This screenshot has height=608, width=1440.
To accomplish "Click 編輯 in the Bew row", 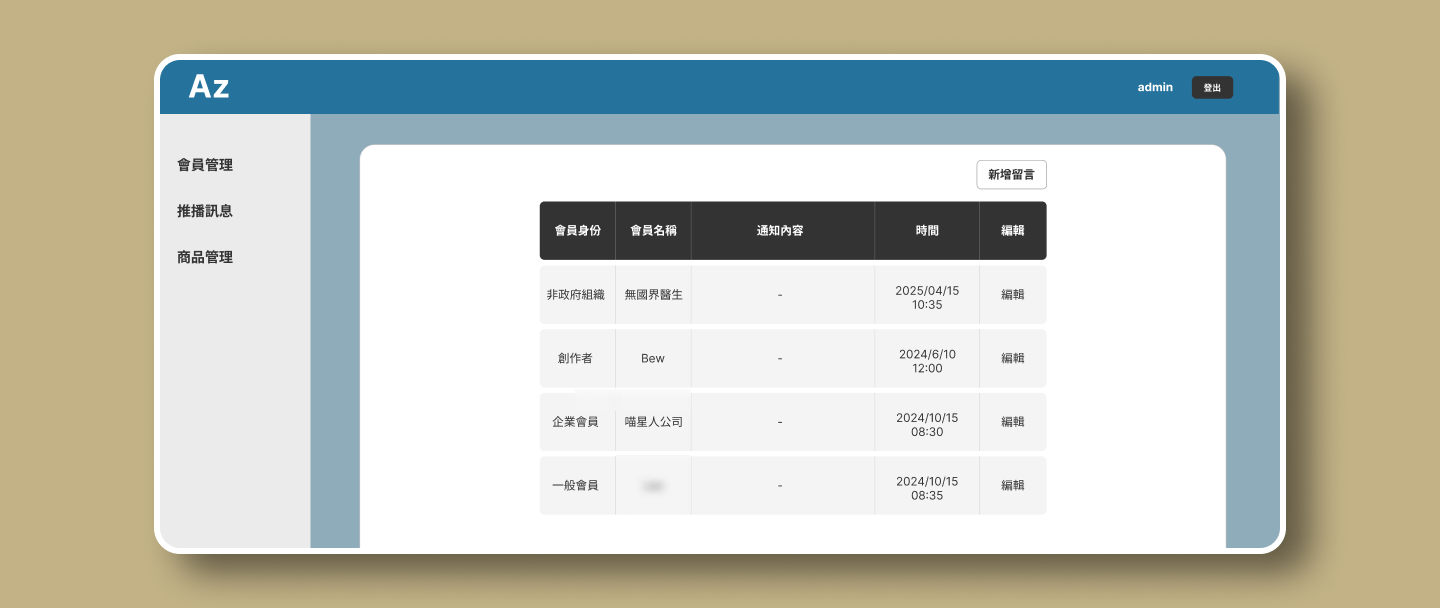I will tap(1012, 358).
